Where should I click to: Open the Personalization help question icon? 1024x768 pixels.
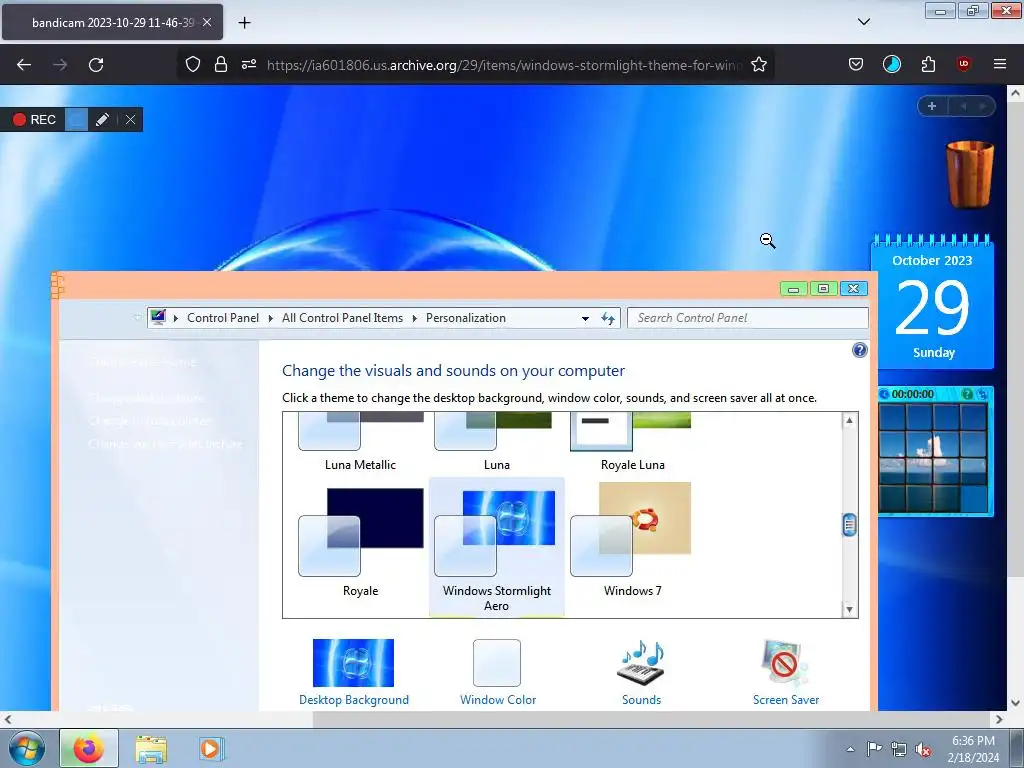coord(859,350)
